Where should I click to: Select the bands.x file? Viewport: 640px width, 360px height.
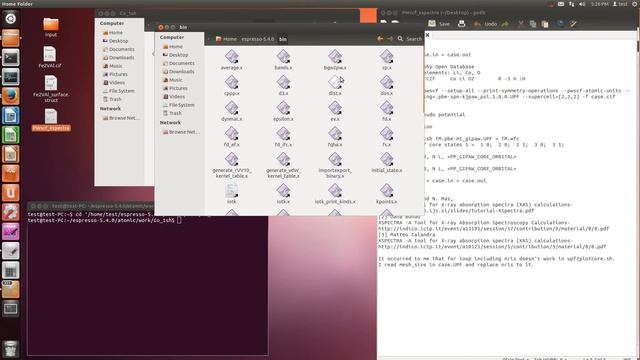(x=283, y=60)
